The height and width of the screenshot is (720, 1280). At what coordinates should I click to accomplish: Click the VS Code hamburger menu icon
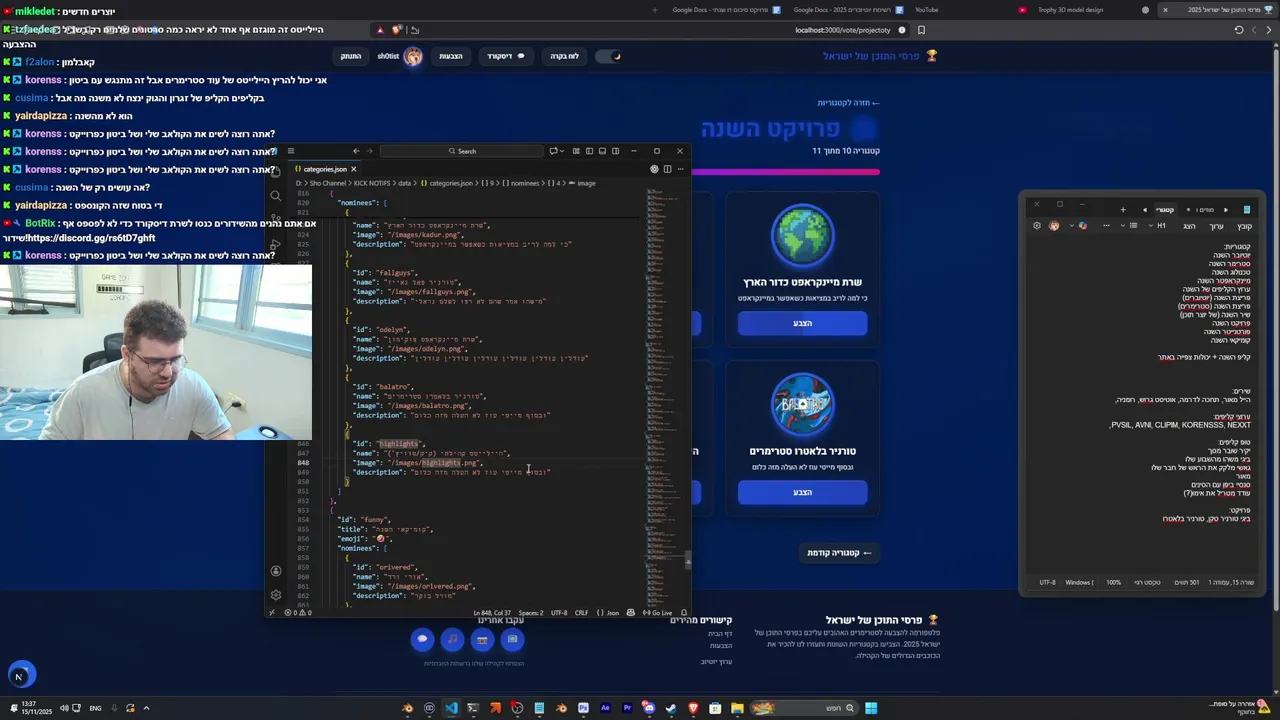point(291,151)
